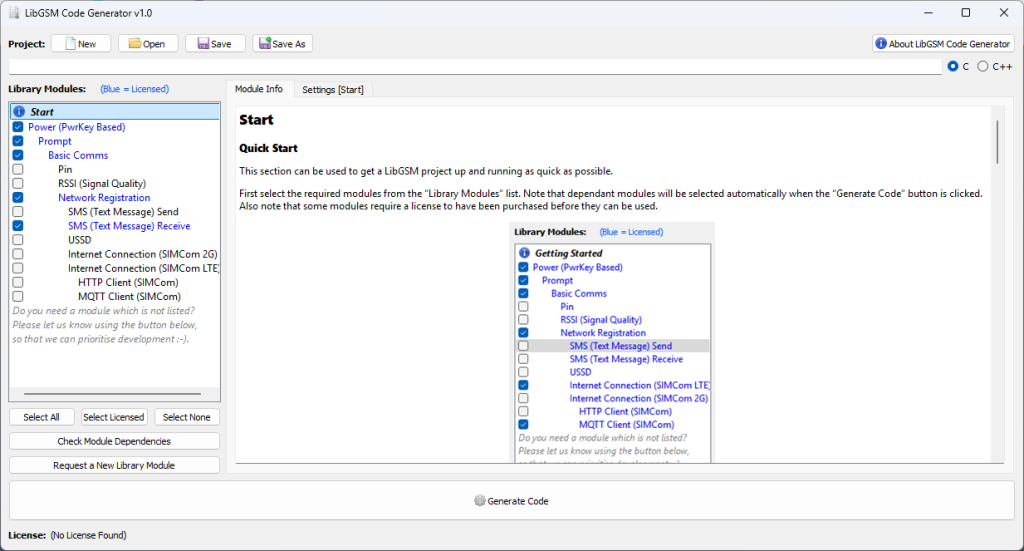Select the Basic Comms module label
The image size is (1024, 551).
(78, 155)
